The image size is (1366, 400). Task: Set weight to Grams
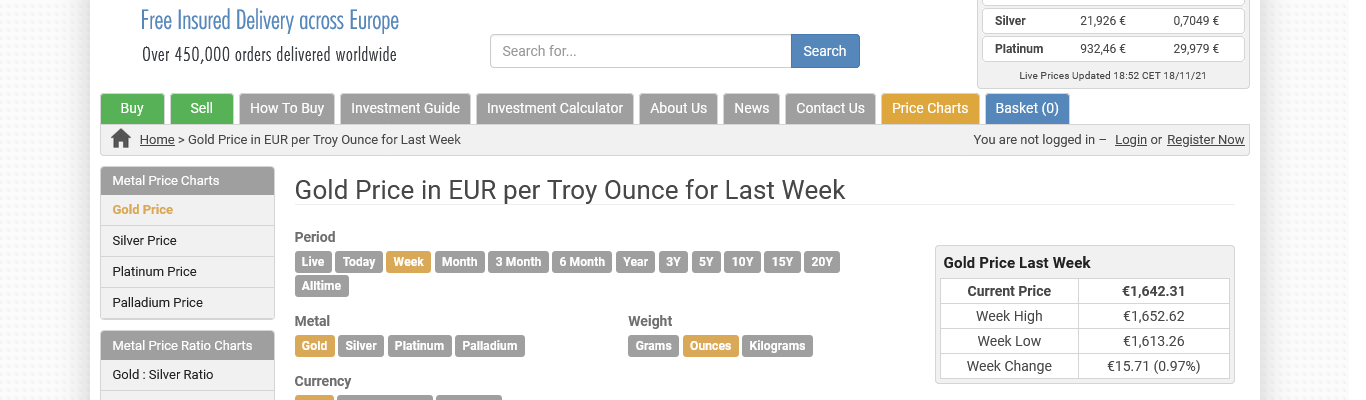click(653, 346)
